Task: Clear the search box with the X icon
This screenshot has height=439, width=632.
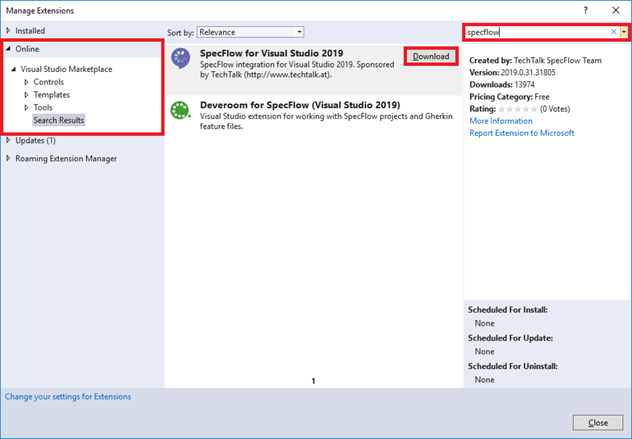Action: (x=613, y=32)
